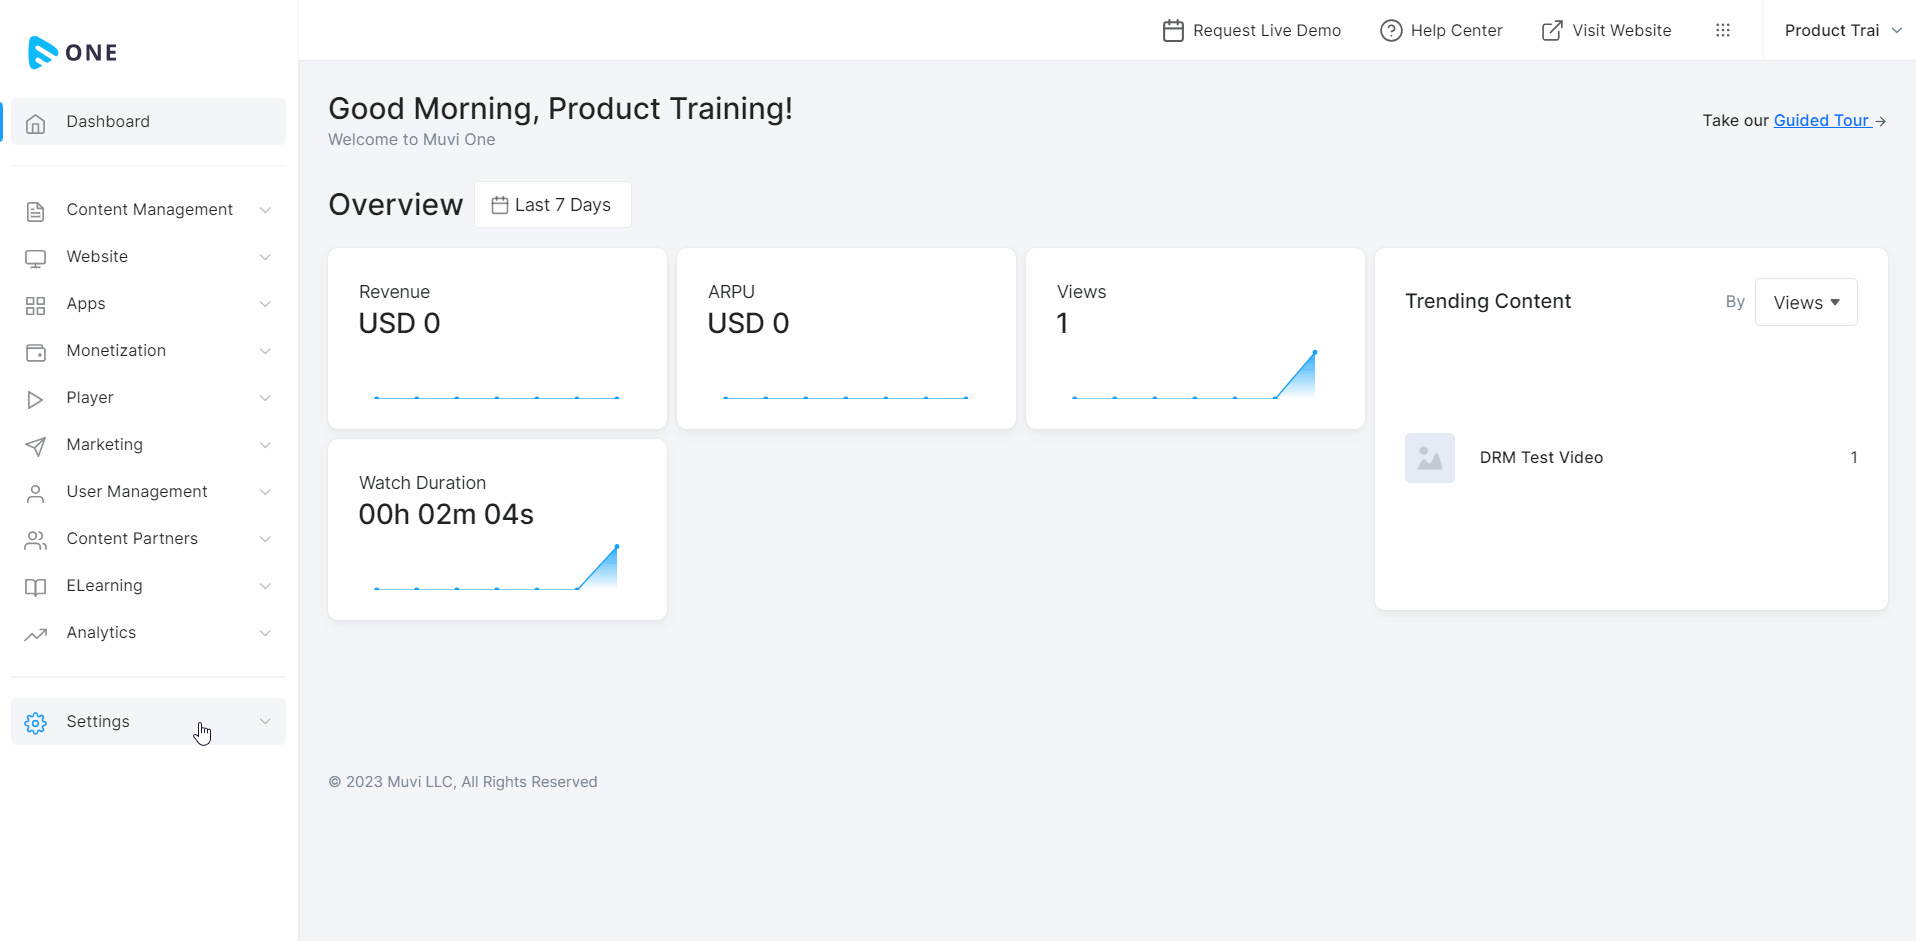Open the Product Training account dropdown
This screenshot has height=941, width=1916.
pyautogui.click(x=1842, y=31)
